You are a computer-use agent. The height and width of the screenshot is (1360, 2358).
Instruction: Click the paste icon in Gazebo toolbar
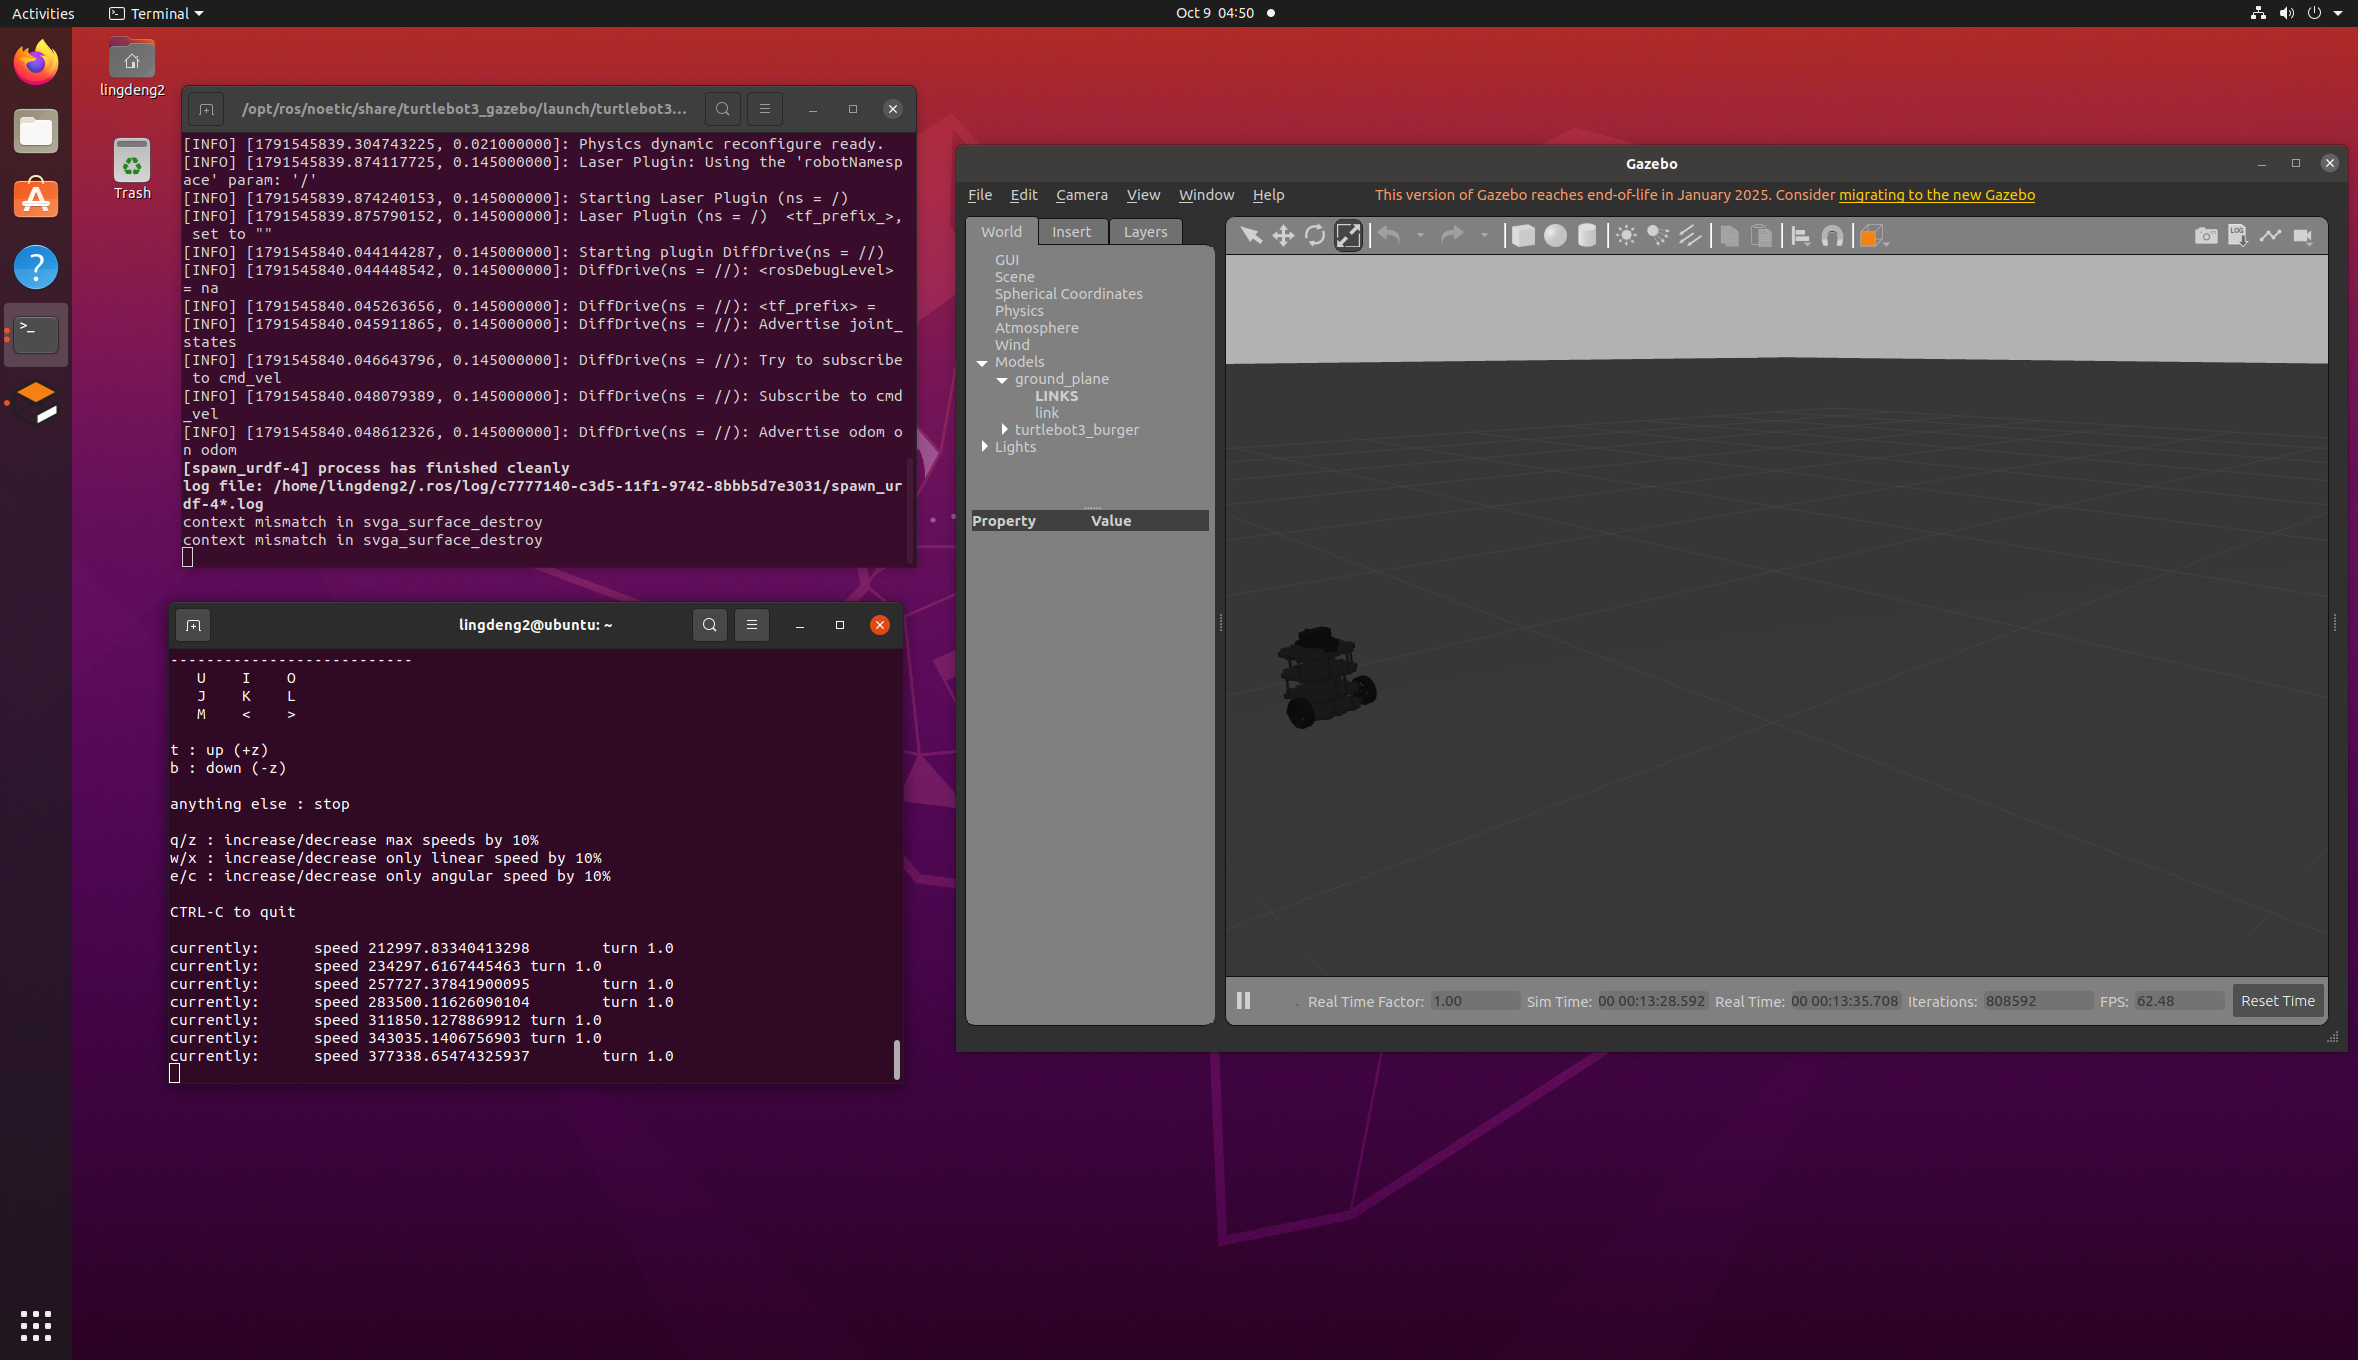coord(1761,236)
